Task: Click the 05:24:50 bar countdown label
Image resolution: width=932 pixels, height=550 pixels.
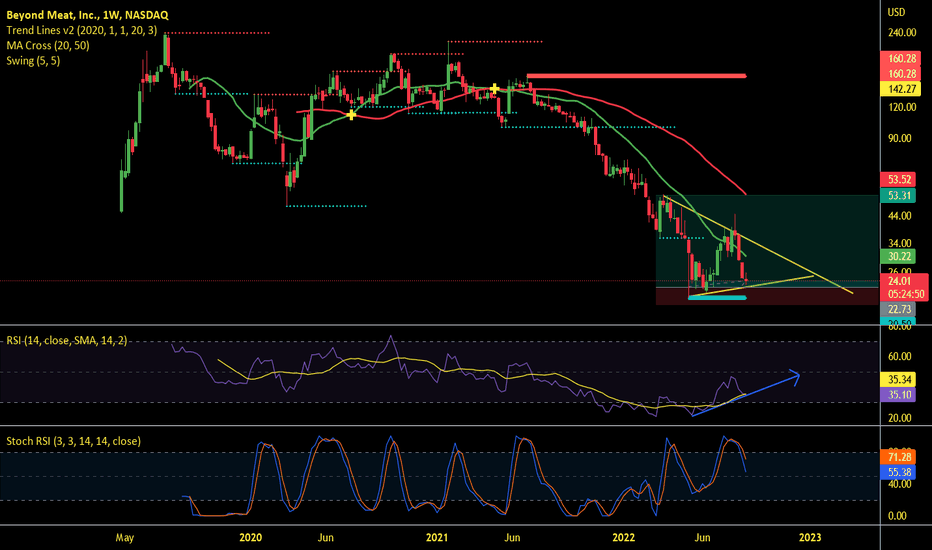Action: [x=906, y=294]
